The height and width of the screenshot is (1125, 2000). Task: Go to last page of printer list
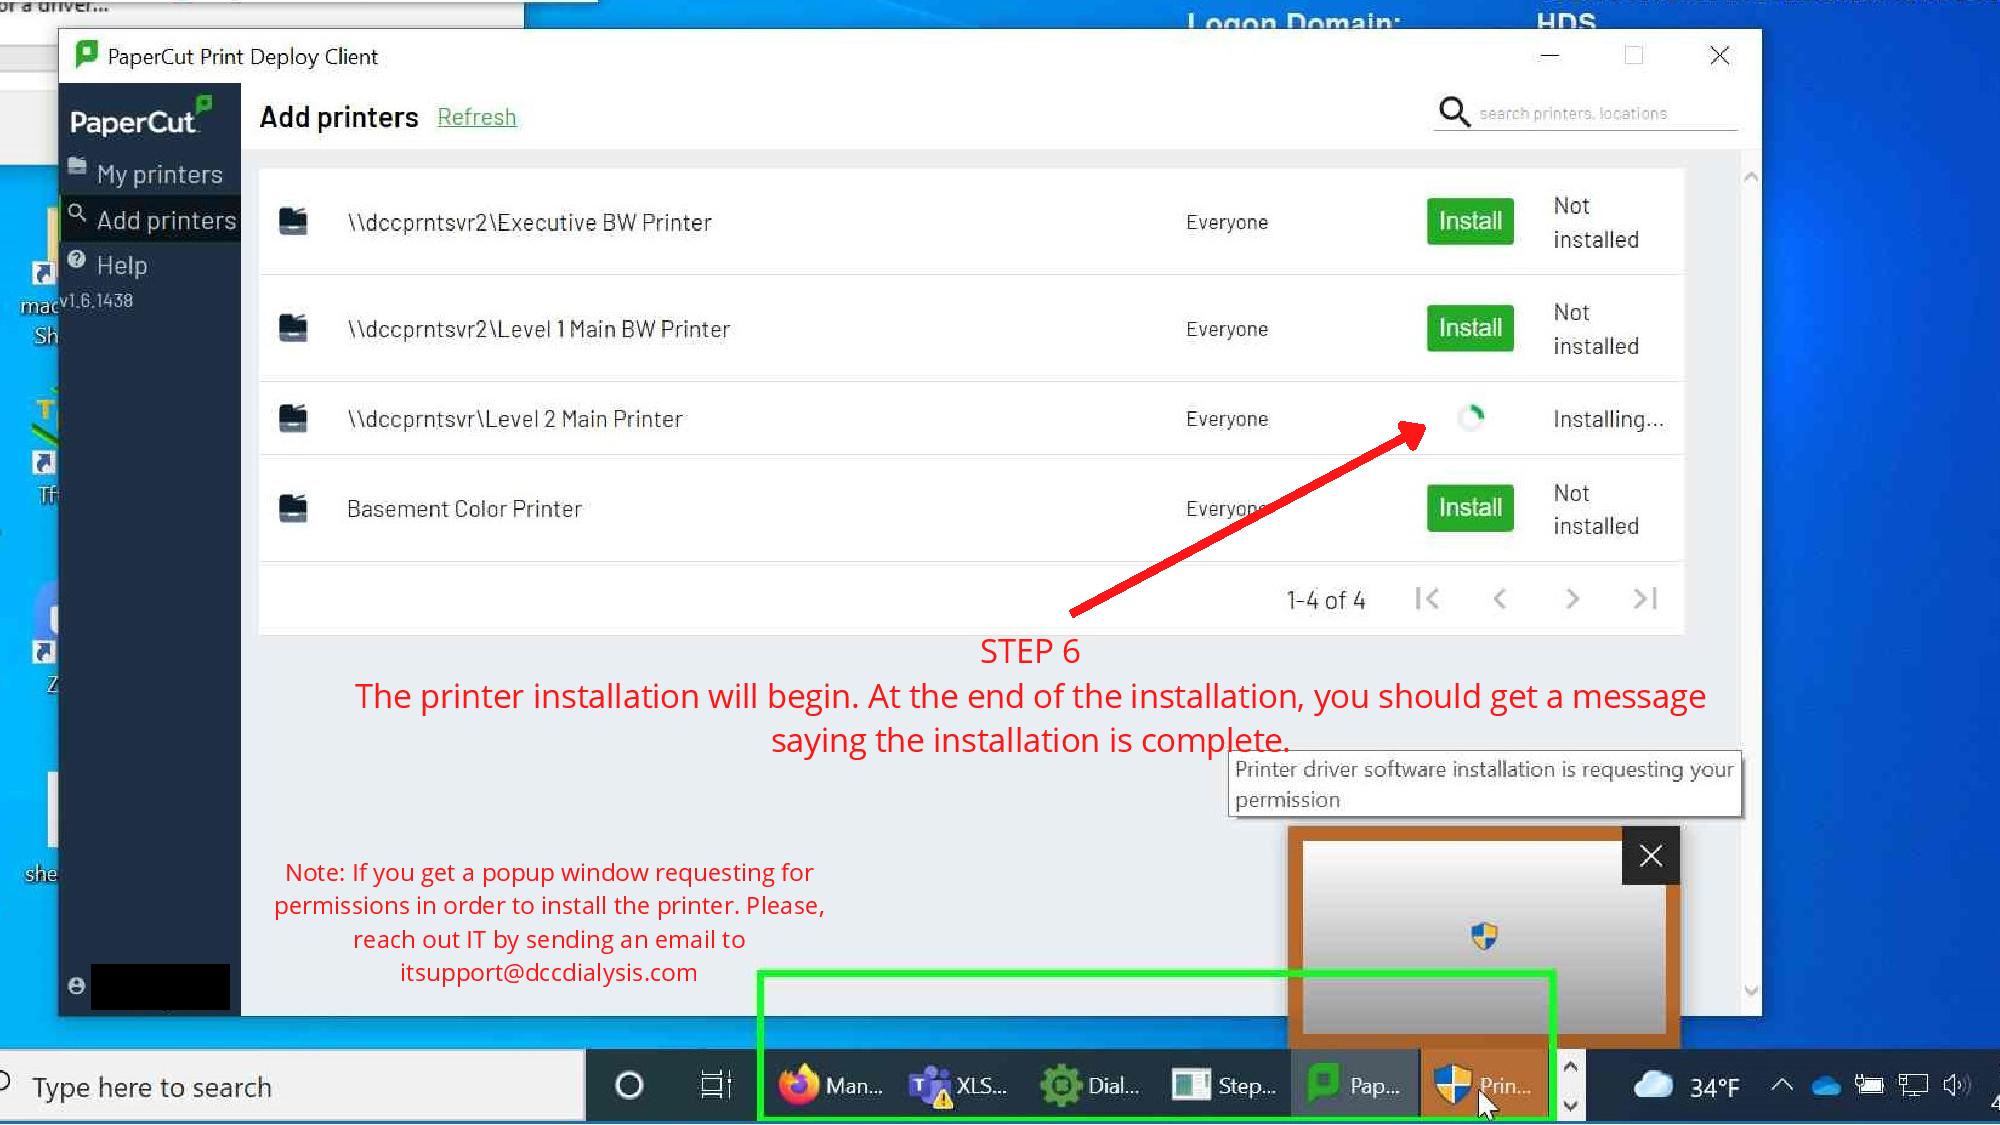[x=1645, y=599]
